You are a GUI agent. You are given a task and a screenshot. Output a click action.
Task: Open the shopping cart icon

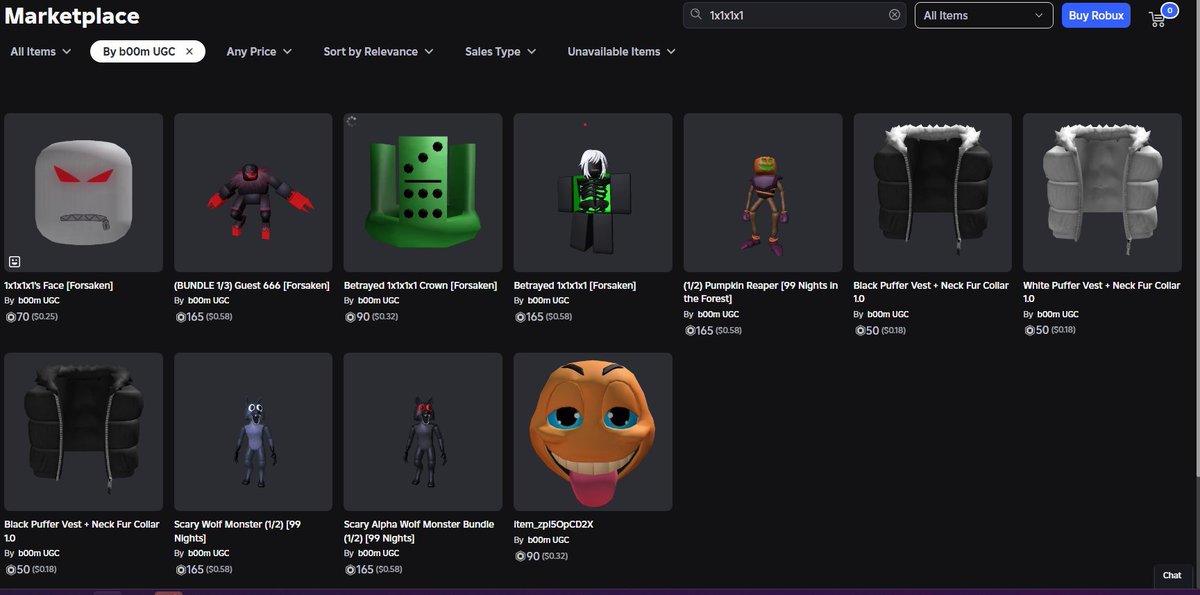[1159, 17]
